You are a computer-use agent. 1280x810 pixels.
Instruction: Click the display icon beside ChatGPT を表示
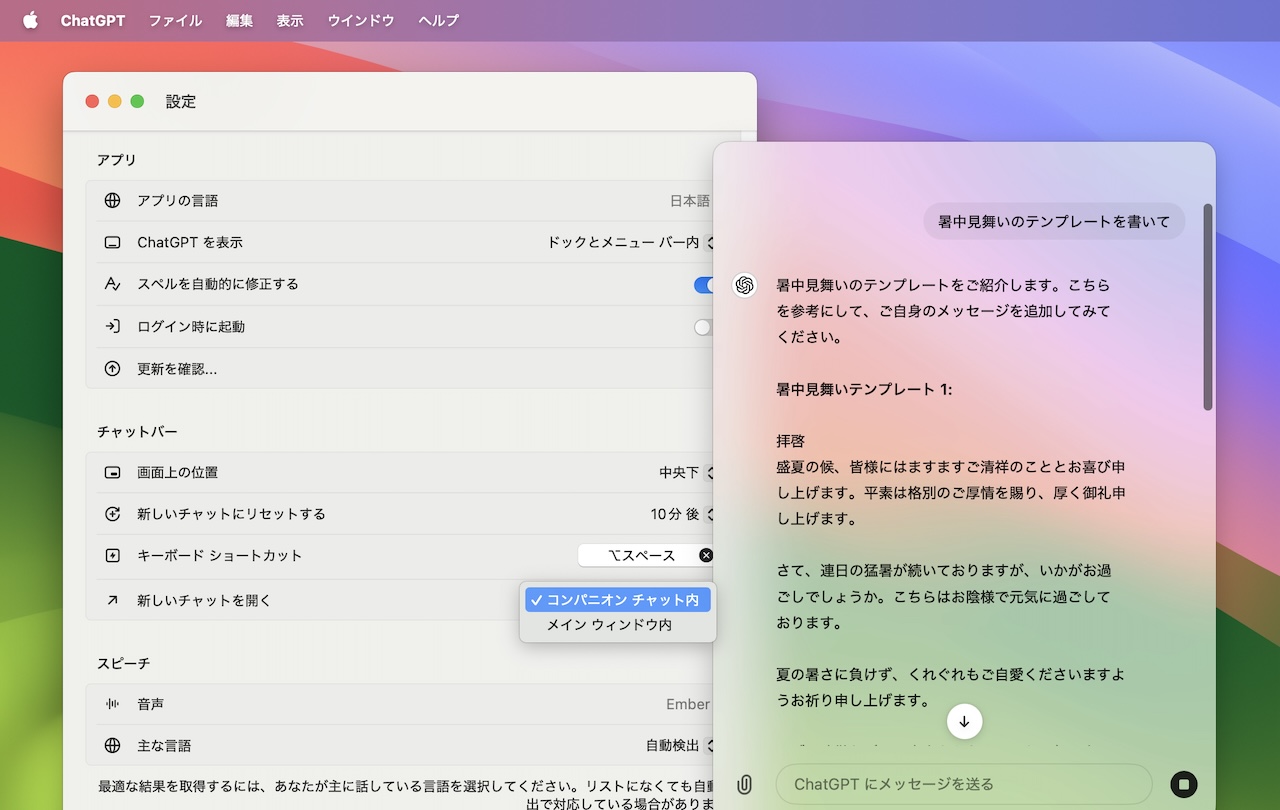click(x=112, y=243)
